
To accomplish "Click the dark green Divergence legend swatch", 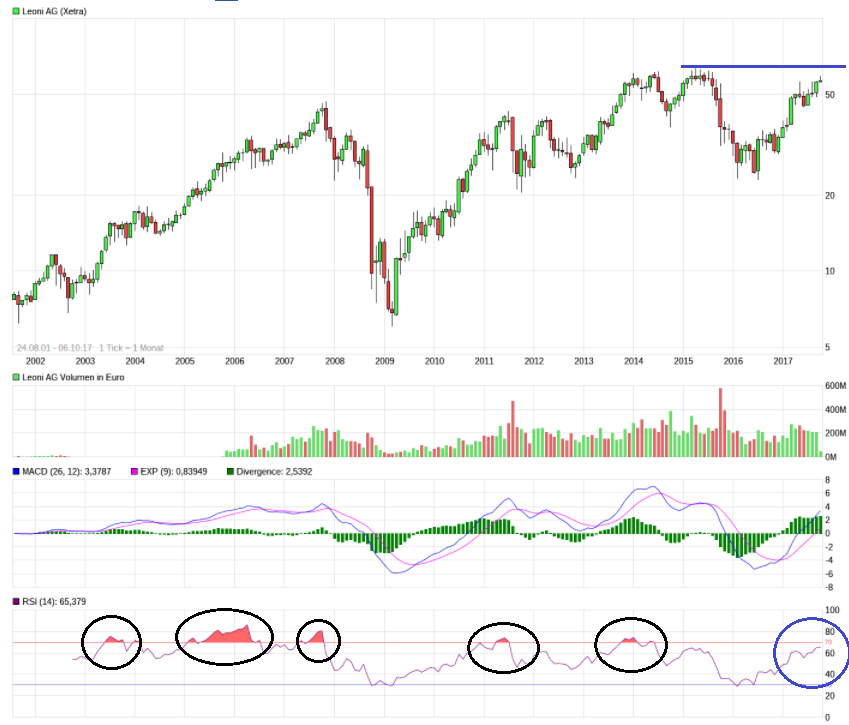I will click(x=230, y=472).
